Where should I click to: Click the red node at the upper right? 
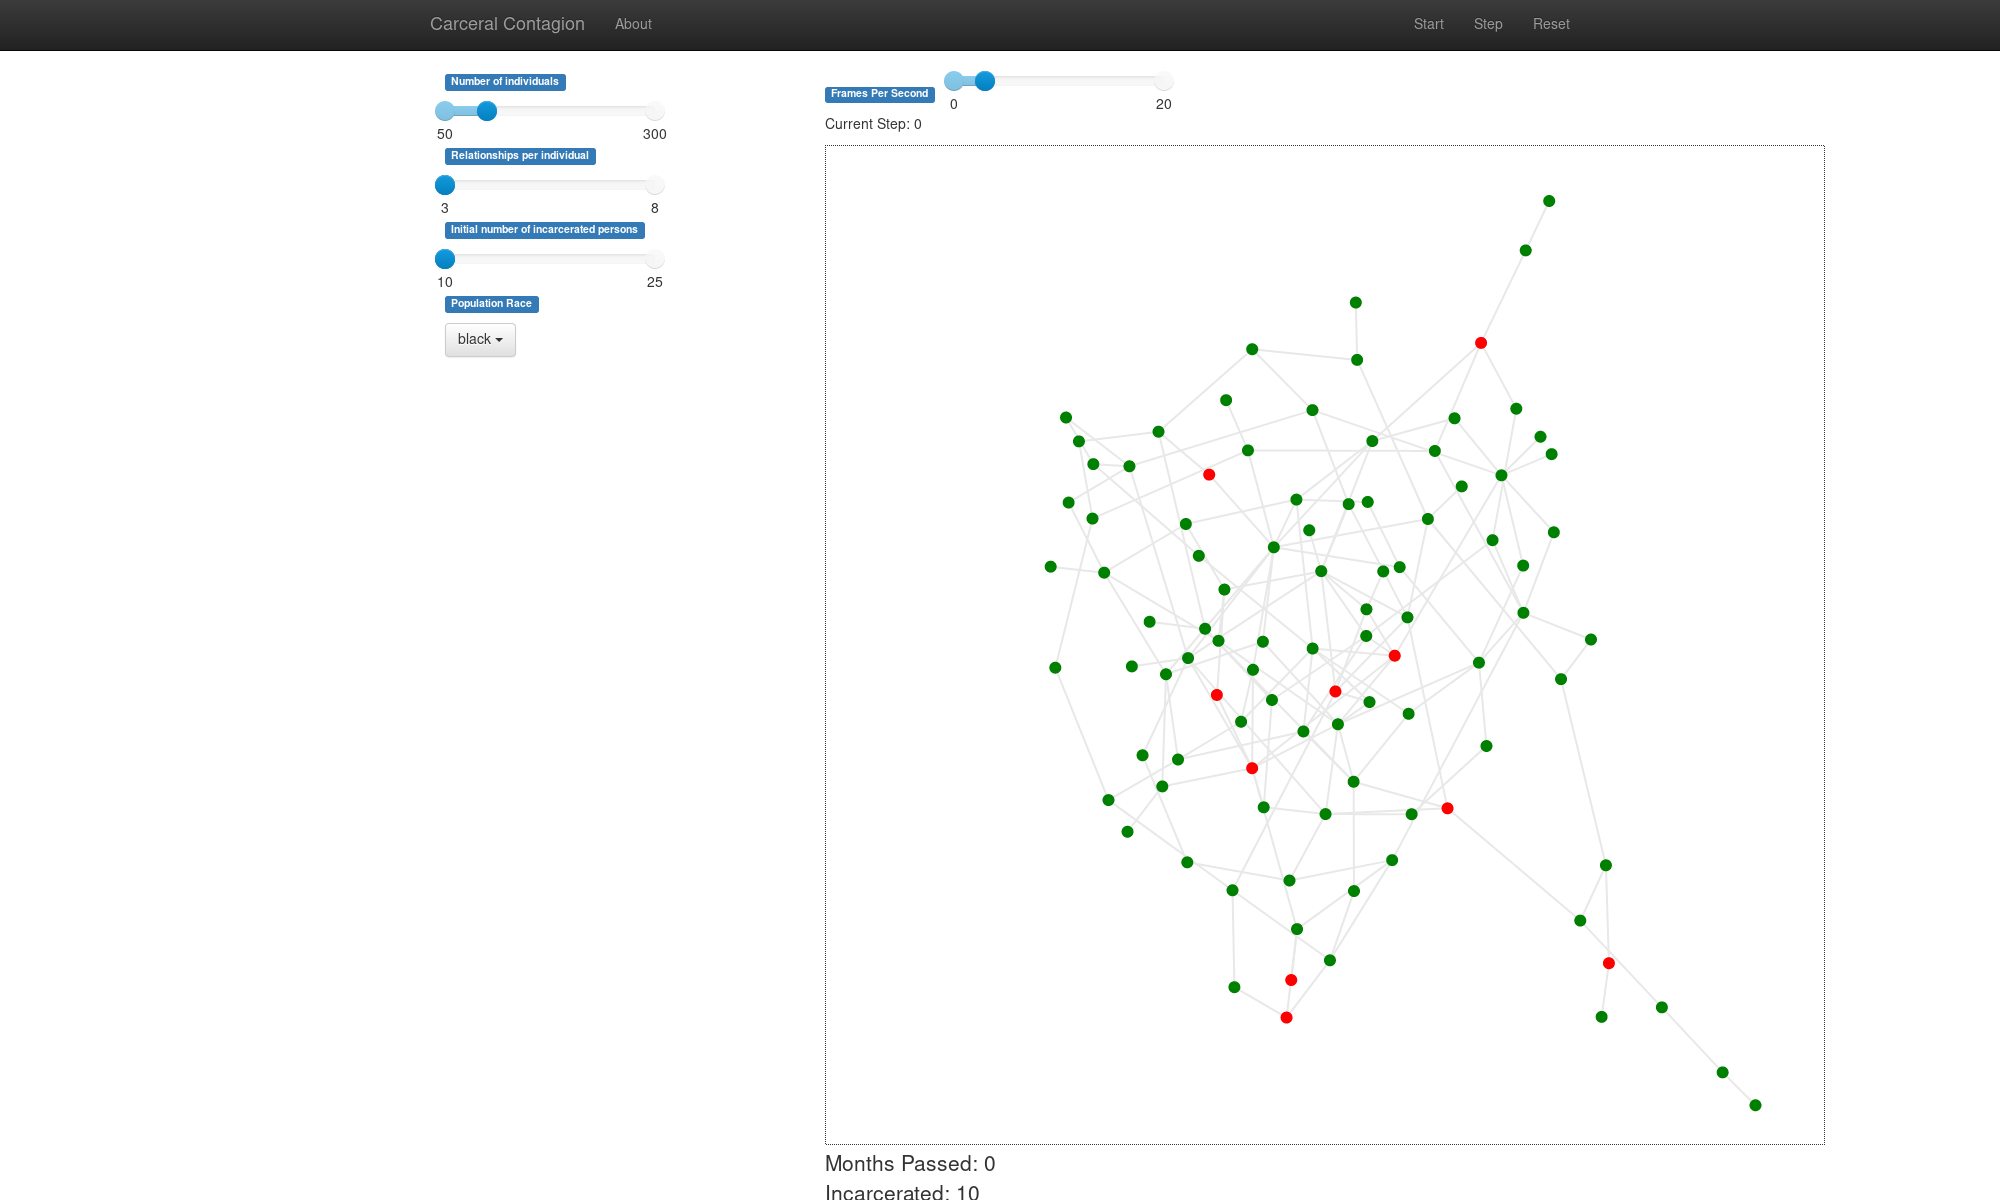1481,343
